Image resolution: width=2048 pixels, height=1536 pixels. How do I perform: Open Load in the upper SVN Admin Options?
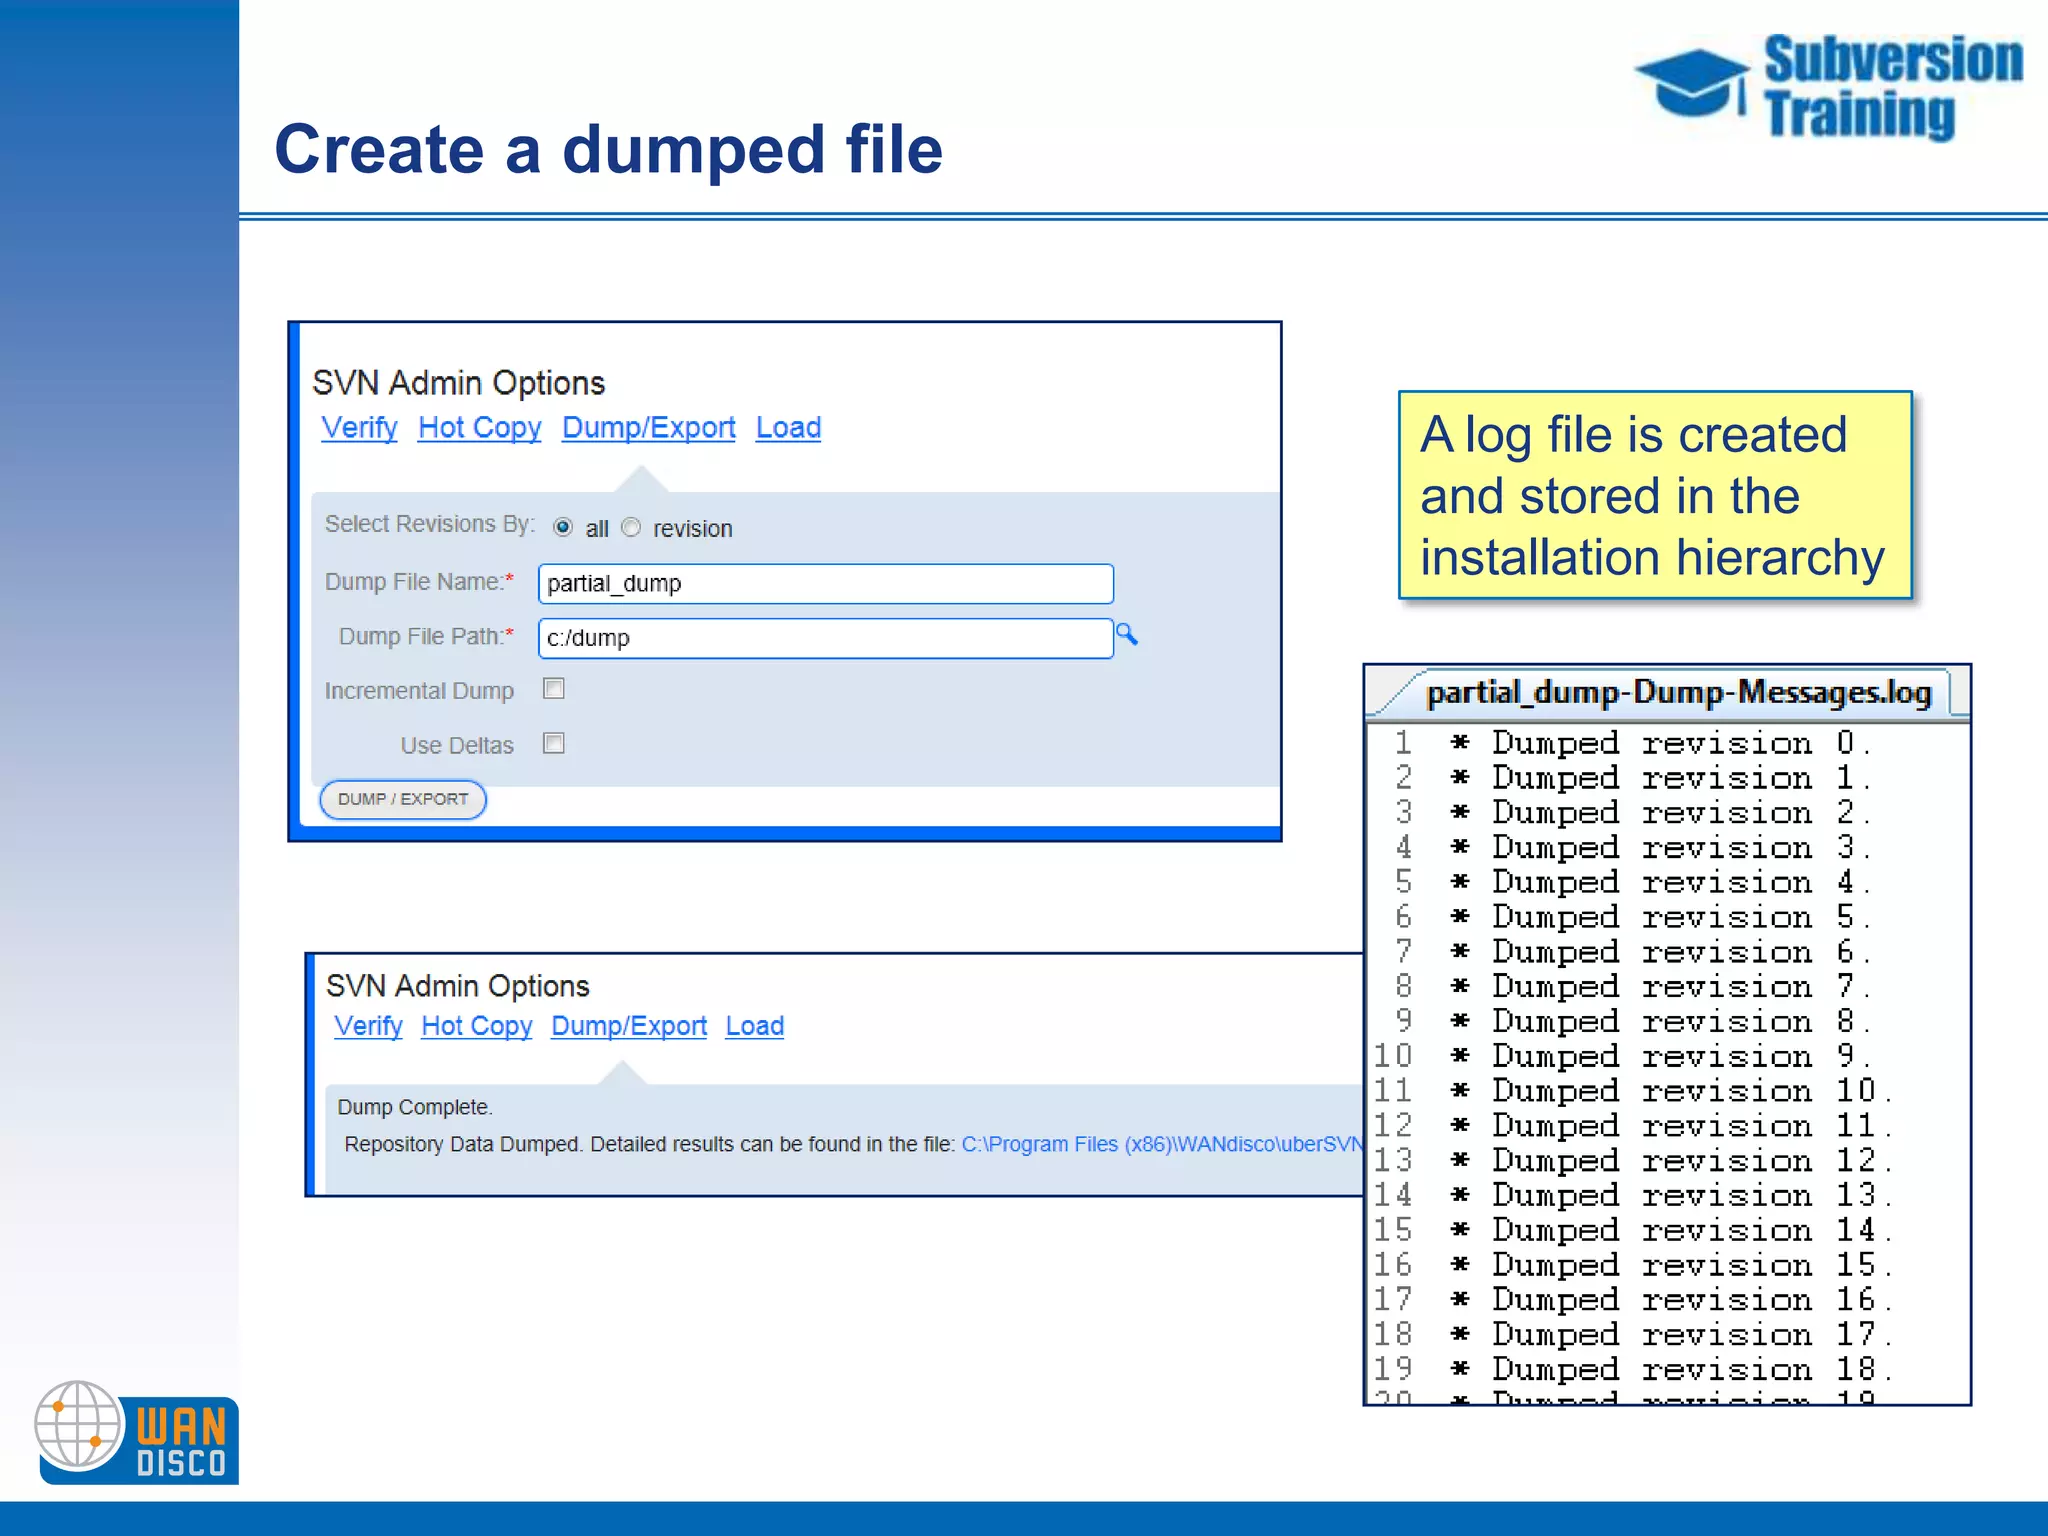point(789,428)
